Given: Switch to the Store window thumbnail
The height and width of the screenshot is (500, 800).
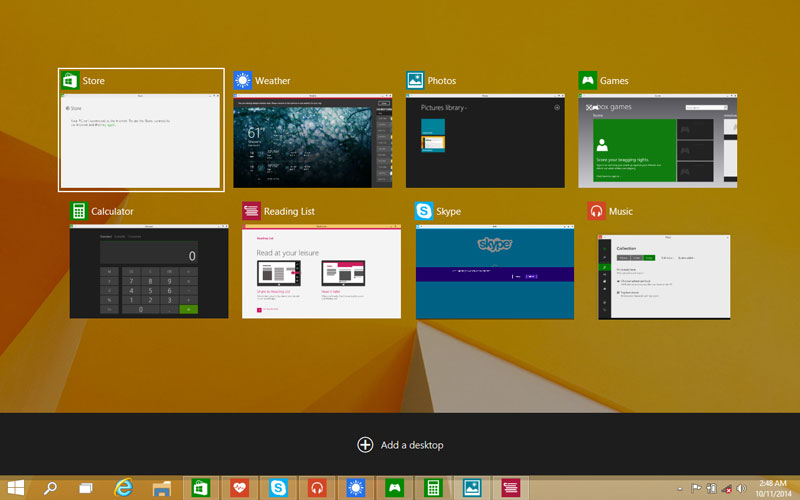Looking at the screenshot, I should coord(140,140).
